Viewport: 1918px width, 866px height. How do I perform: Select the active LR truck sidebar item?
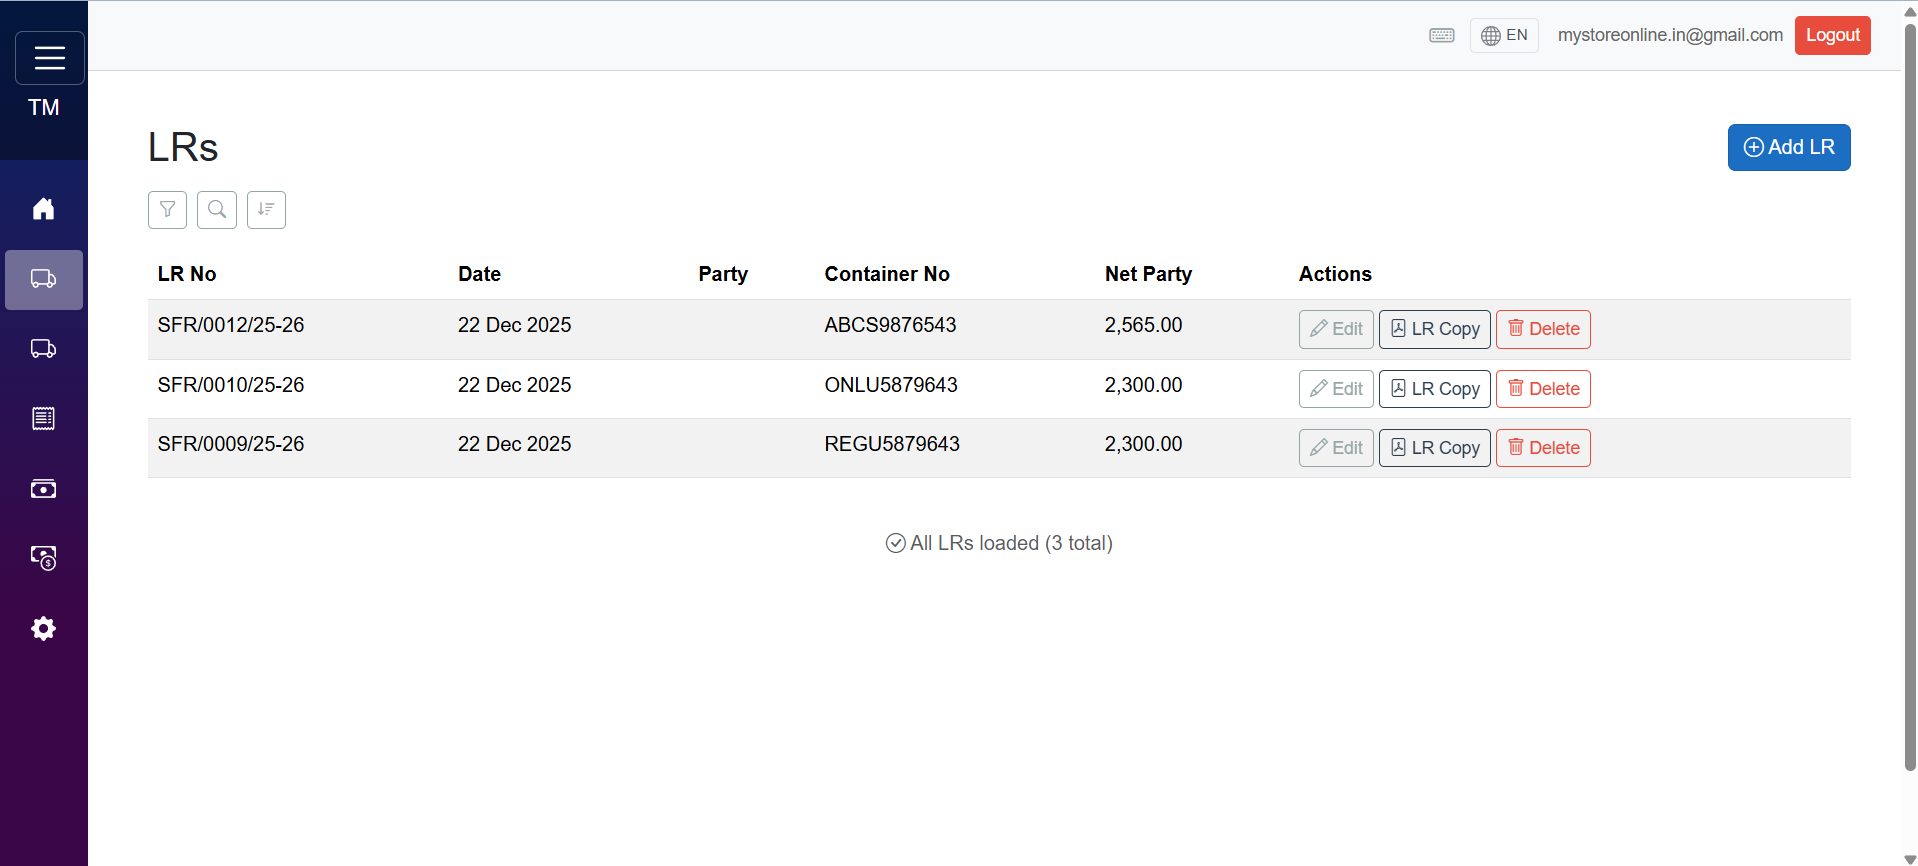point(43,279)
